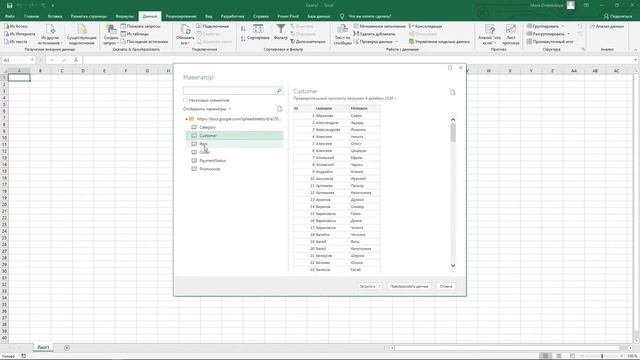Viewport: 640px width, 360px height.
Task: Select the Category table in Navigator
Action: pos(234,127)
